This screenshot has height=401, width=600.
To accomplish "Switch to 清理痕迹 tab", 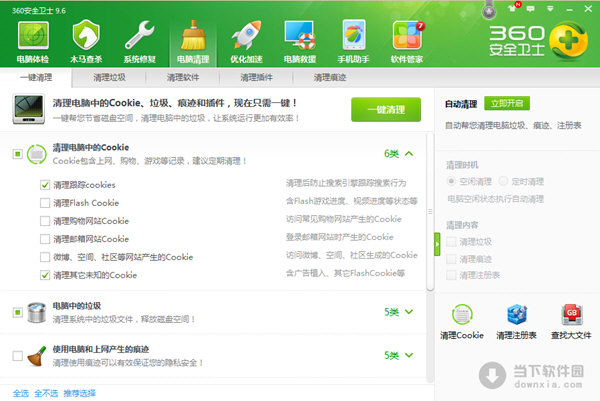I will 330,78.
